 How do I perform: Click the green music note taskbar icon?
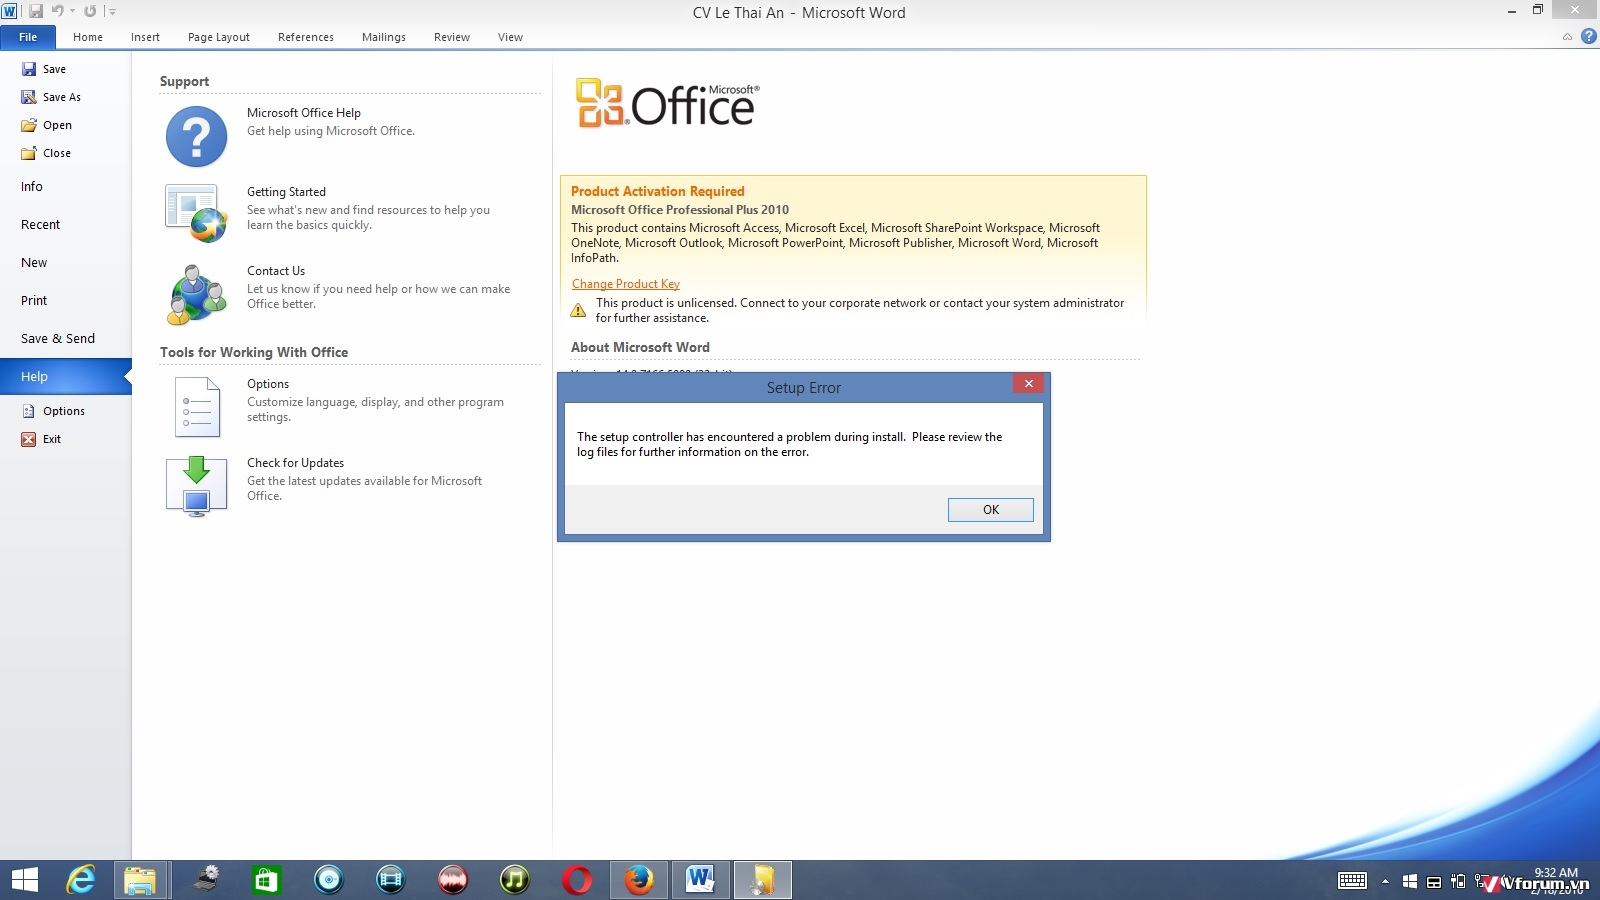pyautogui.click(x=515, y=880)
